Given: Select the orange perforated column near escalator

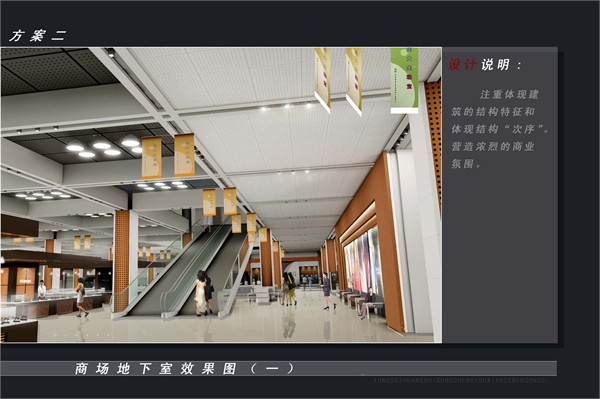Looking at the screenshot, I should coord(122,260).
